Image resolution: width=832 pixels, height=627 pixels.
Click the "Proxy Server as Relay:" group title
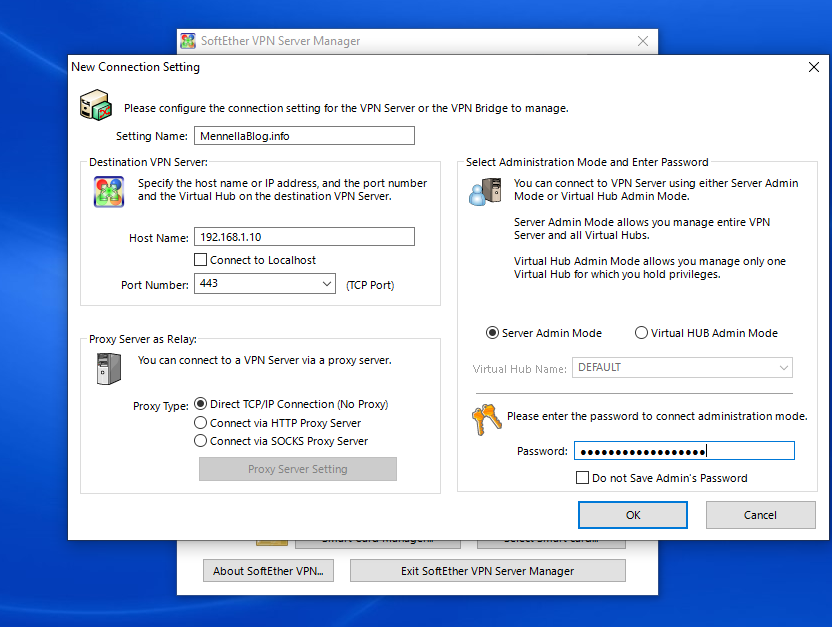[143, 339]
